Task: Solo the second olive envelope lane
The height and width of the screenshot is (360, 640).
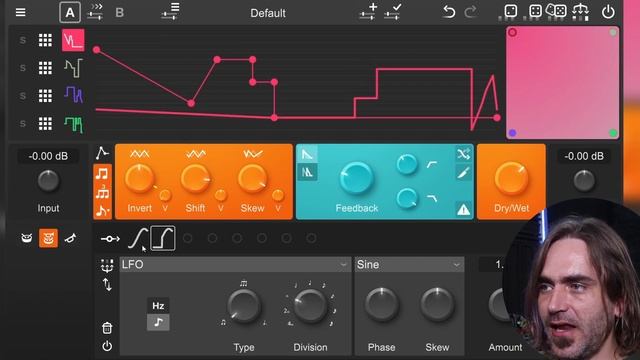Action: coord(23,68)
